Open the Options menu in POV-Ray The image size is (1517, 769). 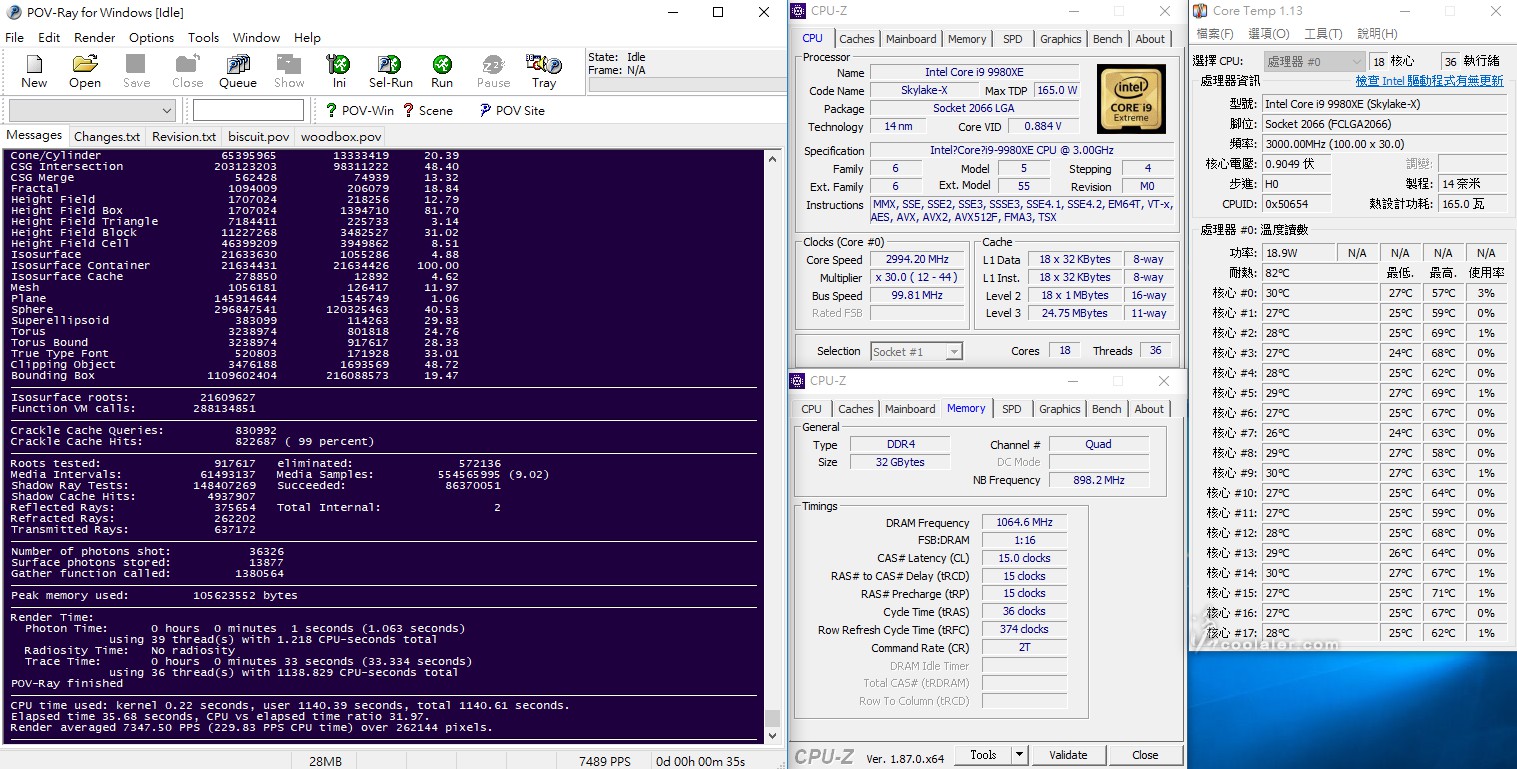(x=152, y=37)
